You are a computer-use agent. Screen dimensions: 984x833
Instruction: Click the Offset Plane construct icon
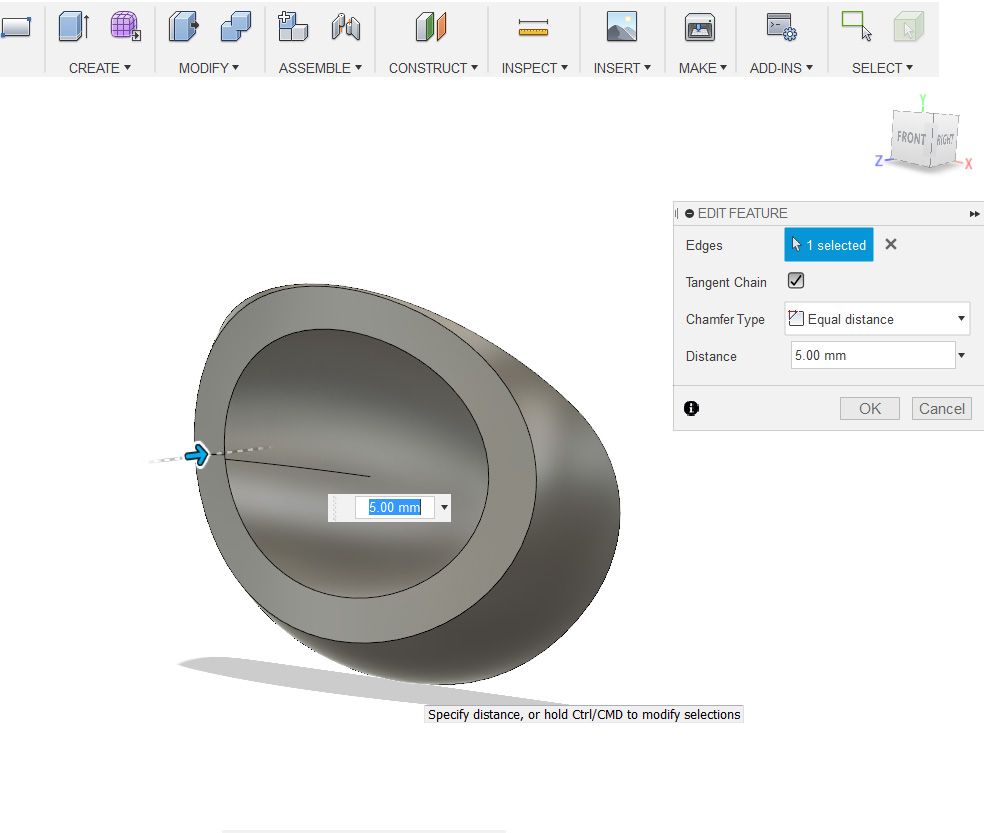click(431, 27)
